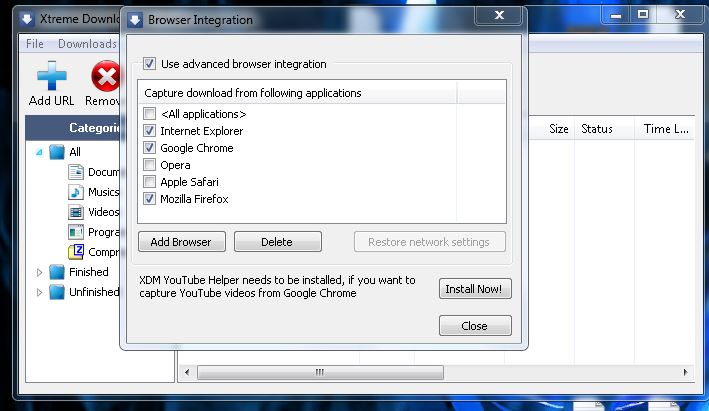
Task: Expand the Unfinished tree node
Action: [39, 292]
